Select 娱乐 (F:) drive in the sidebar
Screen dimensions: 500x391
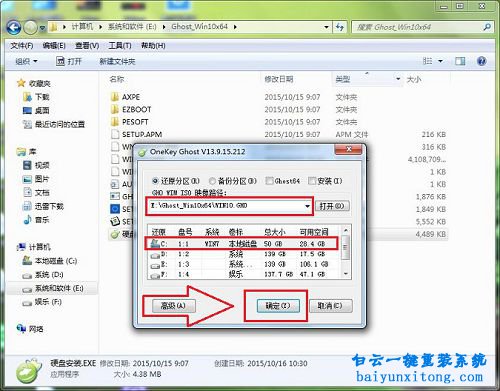click(48, 302)
